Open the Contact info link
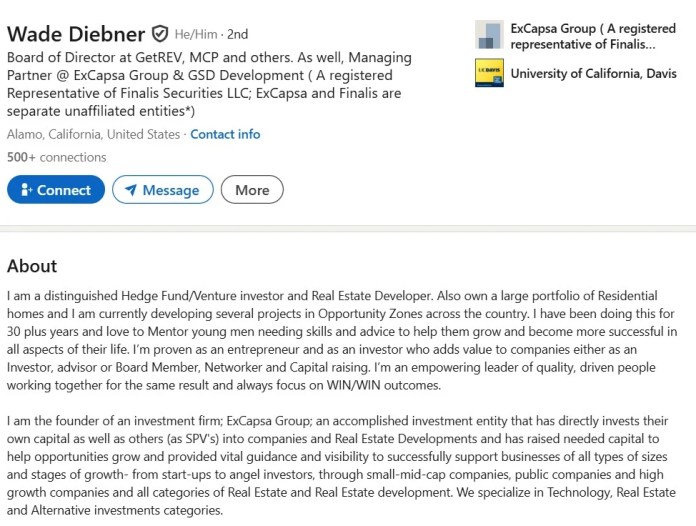This screenshot has width=696, height=526. [x=225, y=134]
